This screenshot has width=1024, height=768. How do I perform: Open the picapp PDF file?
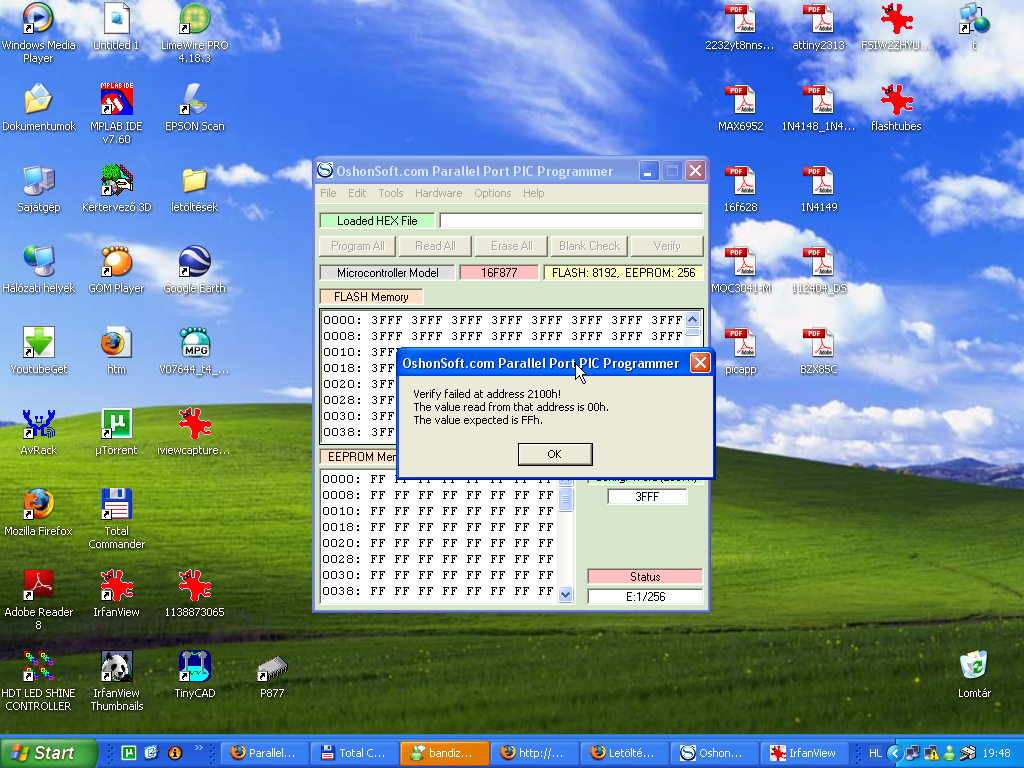click(x=741, y=351)
